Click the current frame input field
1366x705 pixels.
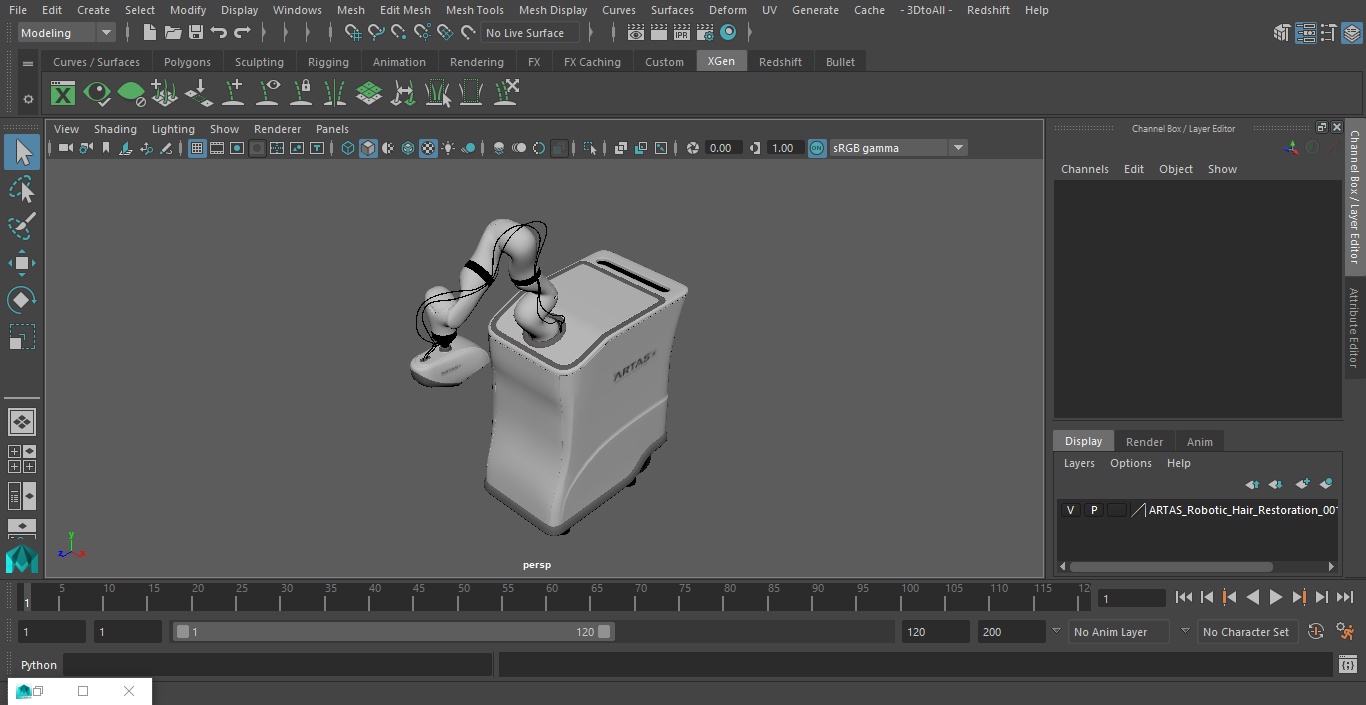coord(1131,599)
